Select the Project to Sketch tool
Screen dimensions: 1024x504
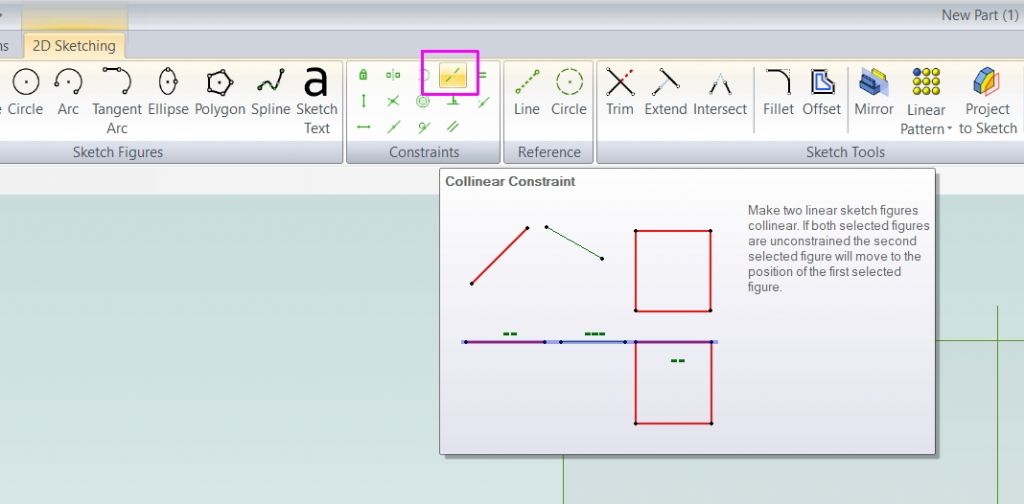987,101
